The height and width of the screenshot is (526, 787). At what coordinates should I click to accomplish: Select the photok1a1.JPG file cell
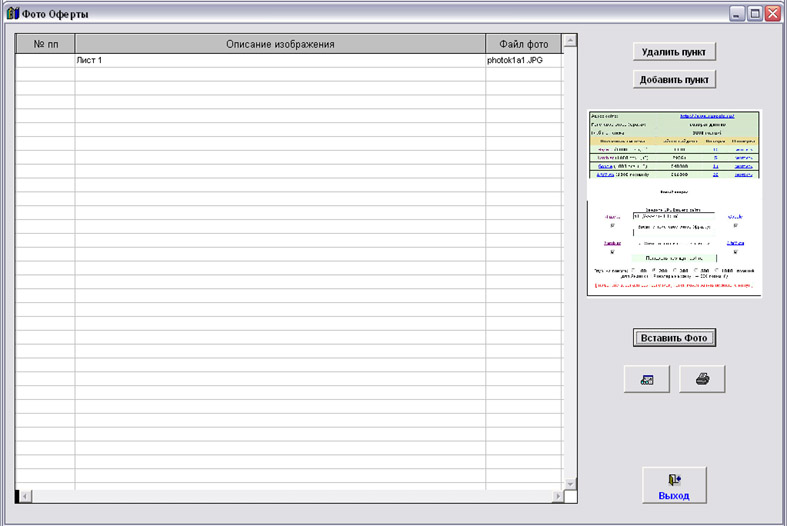524,61
